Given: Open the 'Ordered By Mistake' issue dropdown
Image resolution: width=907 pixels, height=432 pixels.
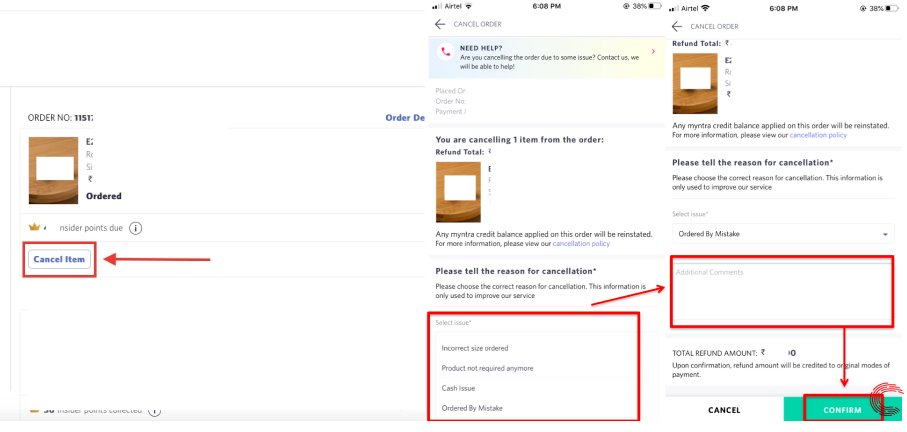Looking at the screenshot, I should pos(783,234).
